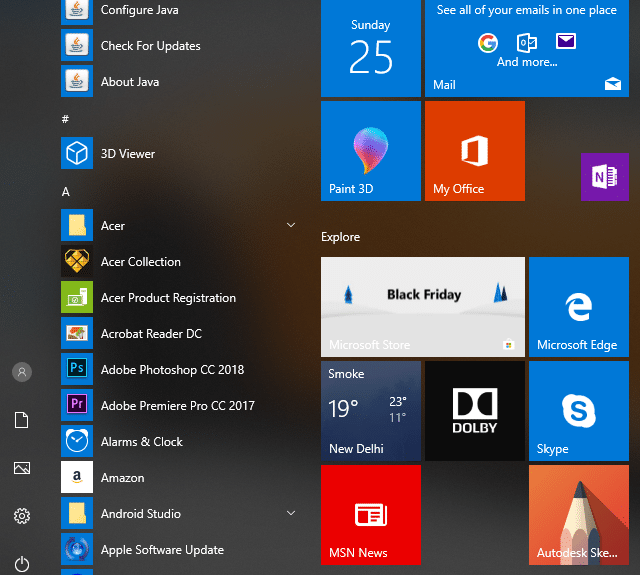Launch Acrobat Reader DC
The height and width of the screenshot is (575, 640).
150,334
